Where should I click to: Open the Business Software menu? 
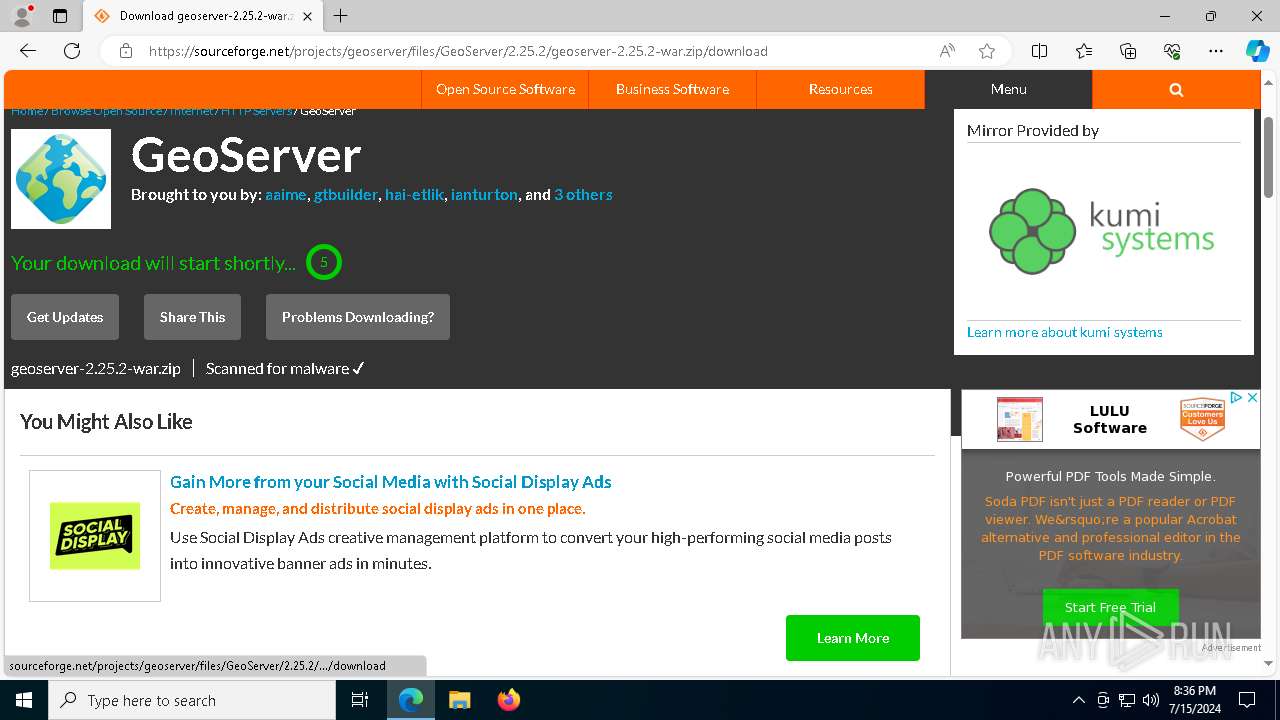pyautogui.click(x=672, y=89)
